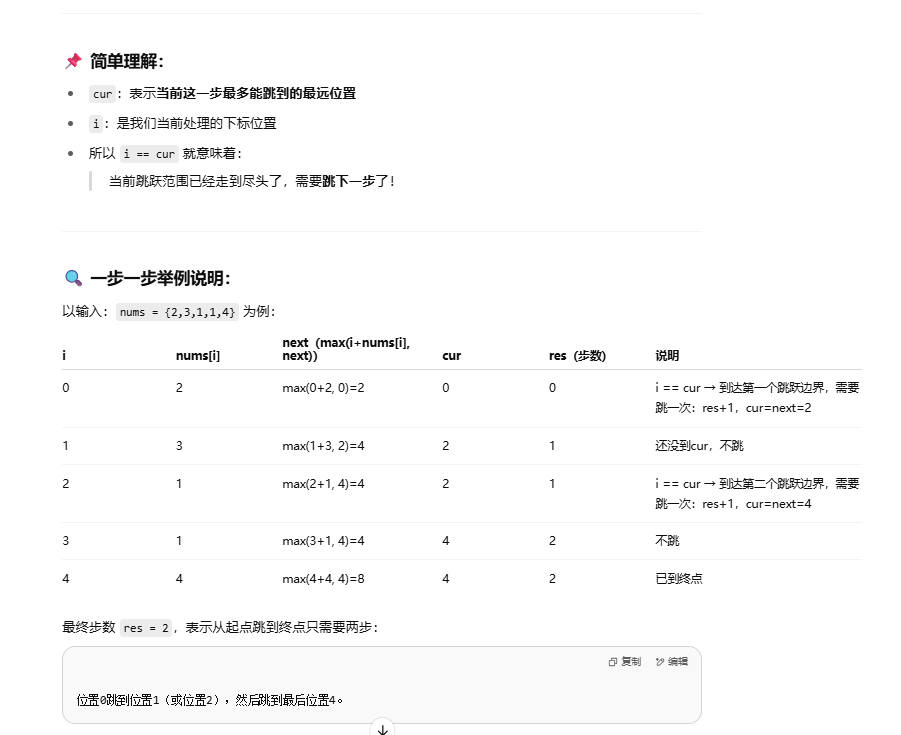The height and width of the screenshot is (735, 901).
Task: Click the scroll-down arrow button
Action: [x=383, y=729]
